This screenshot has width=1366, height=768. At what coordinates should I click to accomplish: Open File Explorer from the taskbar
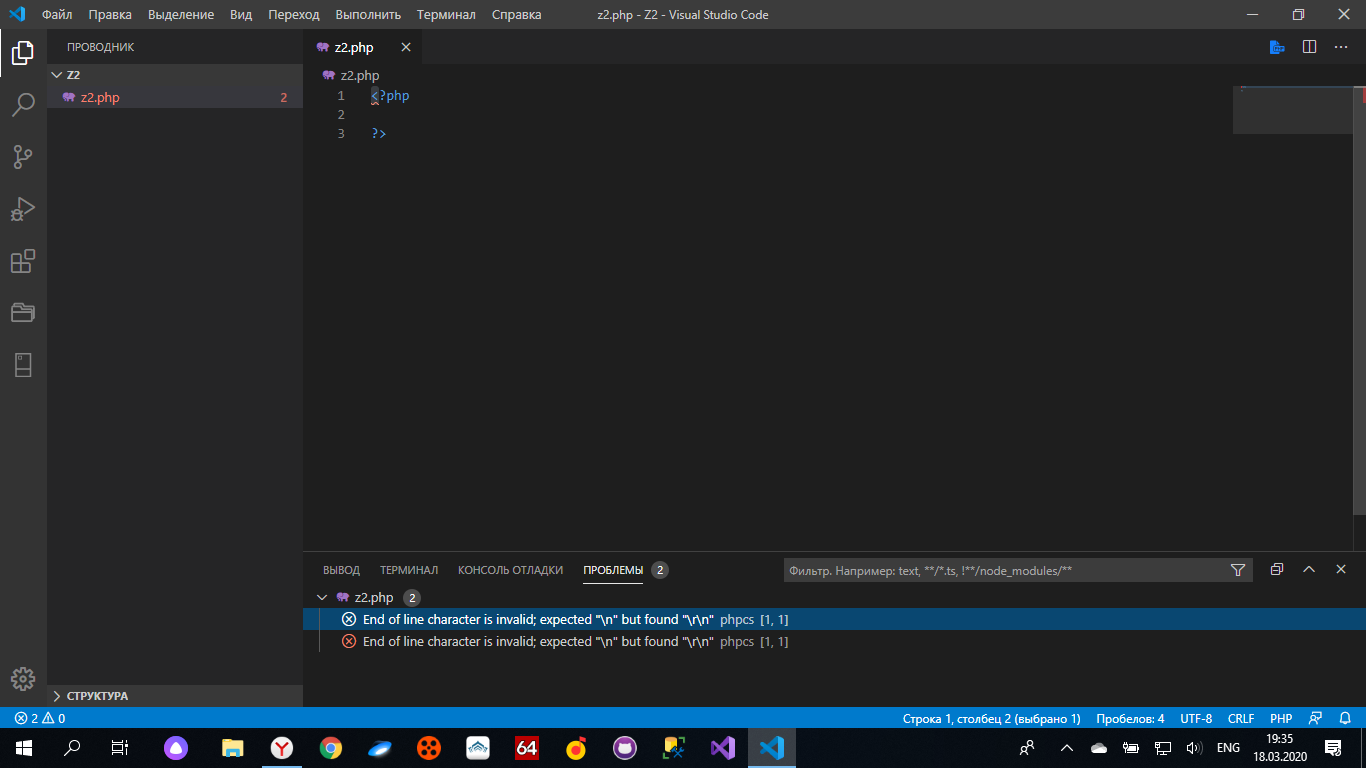point(233,747)
